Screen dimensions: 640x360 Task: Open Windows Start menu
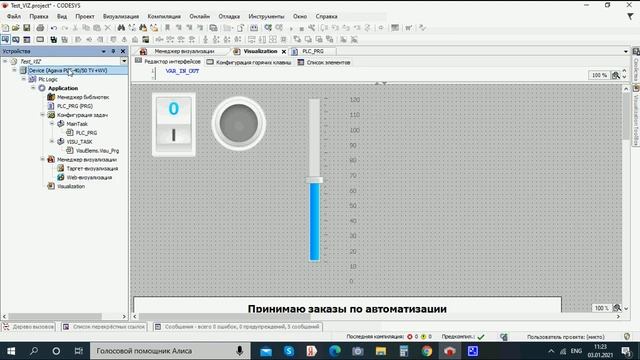[11, 351]
